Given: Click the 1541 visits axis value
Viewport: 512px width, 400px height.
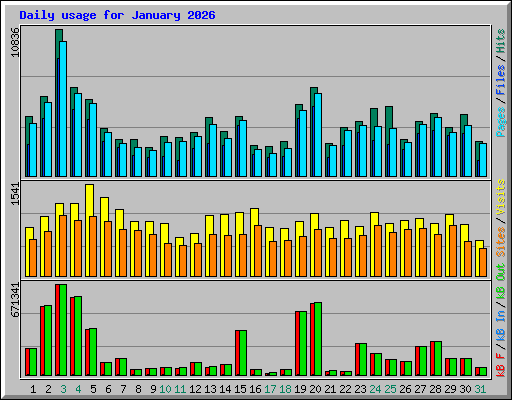Looking at the screenshot, I should [15, 194].
